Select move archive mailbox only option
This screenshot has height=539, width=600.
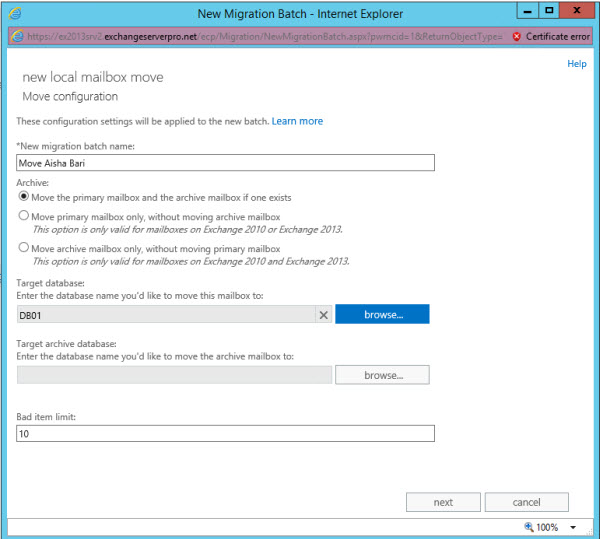tap(24, 248)
